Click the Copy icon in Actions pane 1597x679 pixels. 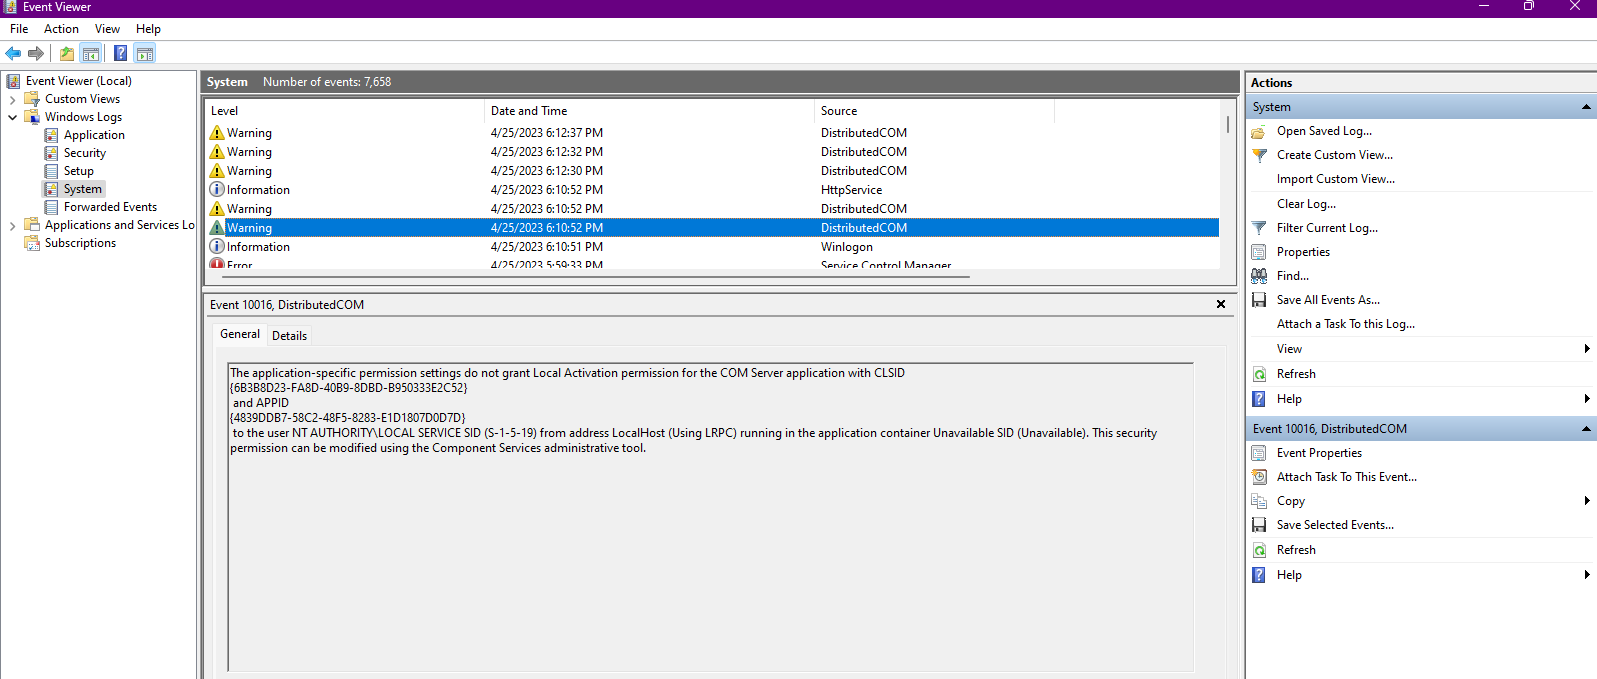pyautogui.click(x=1259, y=501)
